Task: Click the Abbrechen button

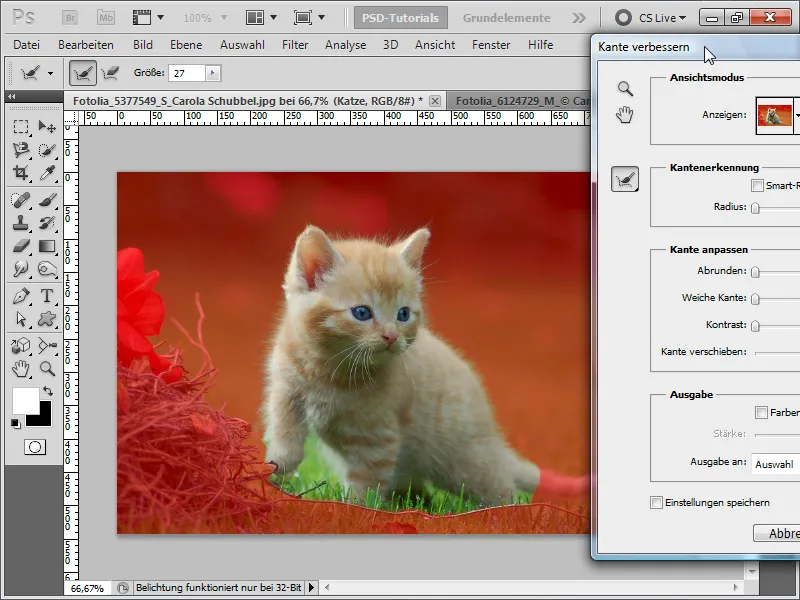Action: 777,533
